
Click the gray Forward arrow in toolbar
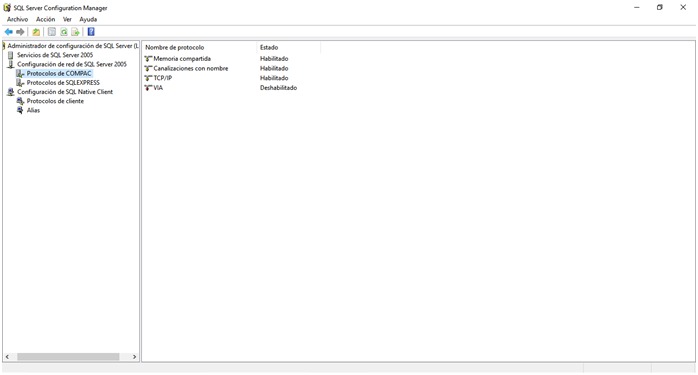20,32
